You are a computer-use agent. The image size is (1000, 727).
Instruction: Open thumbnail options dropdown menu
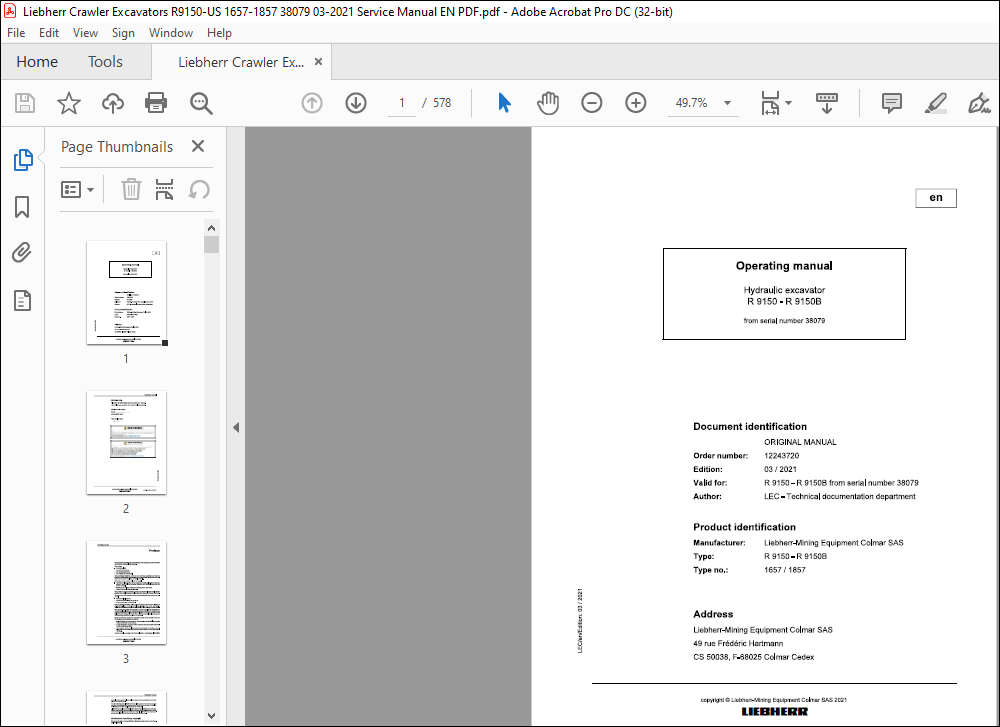pyautogui.click(x=77, y=189)
